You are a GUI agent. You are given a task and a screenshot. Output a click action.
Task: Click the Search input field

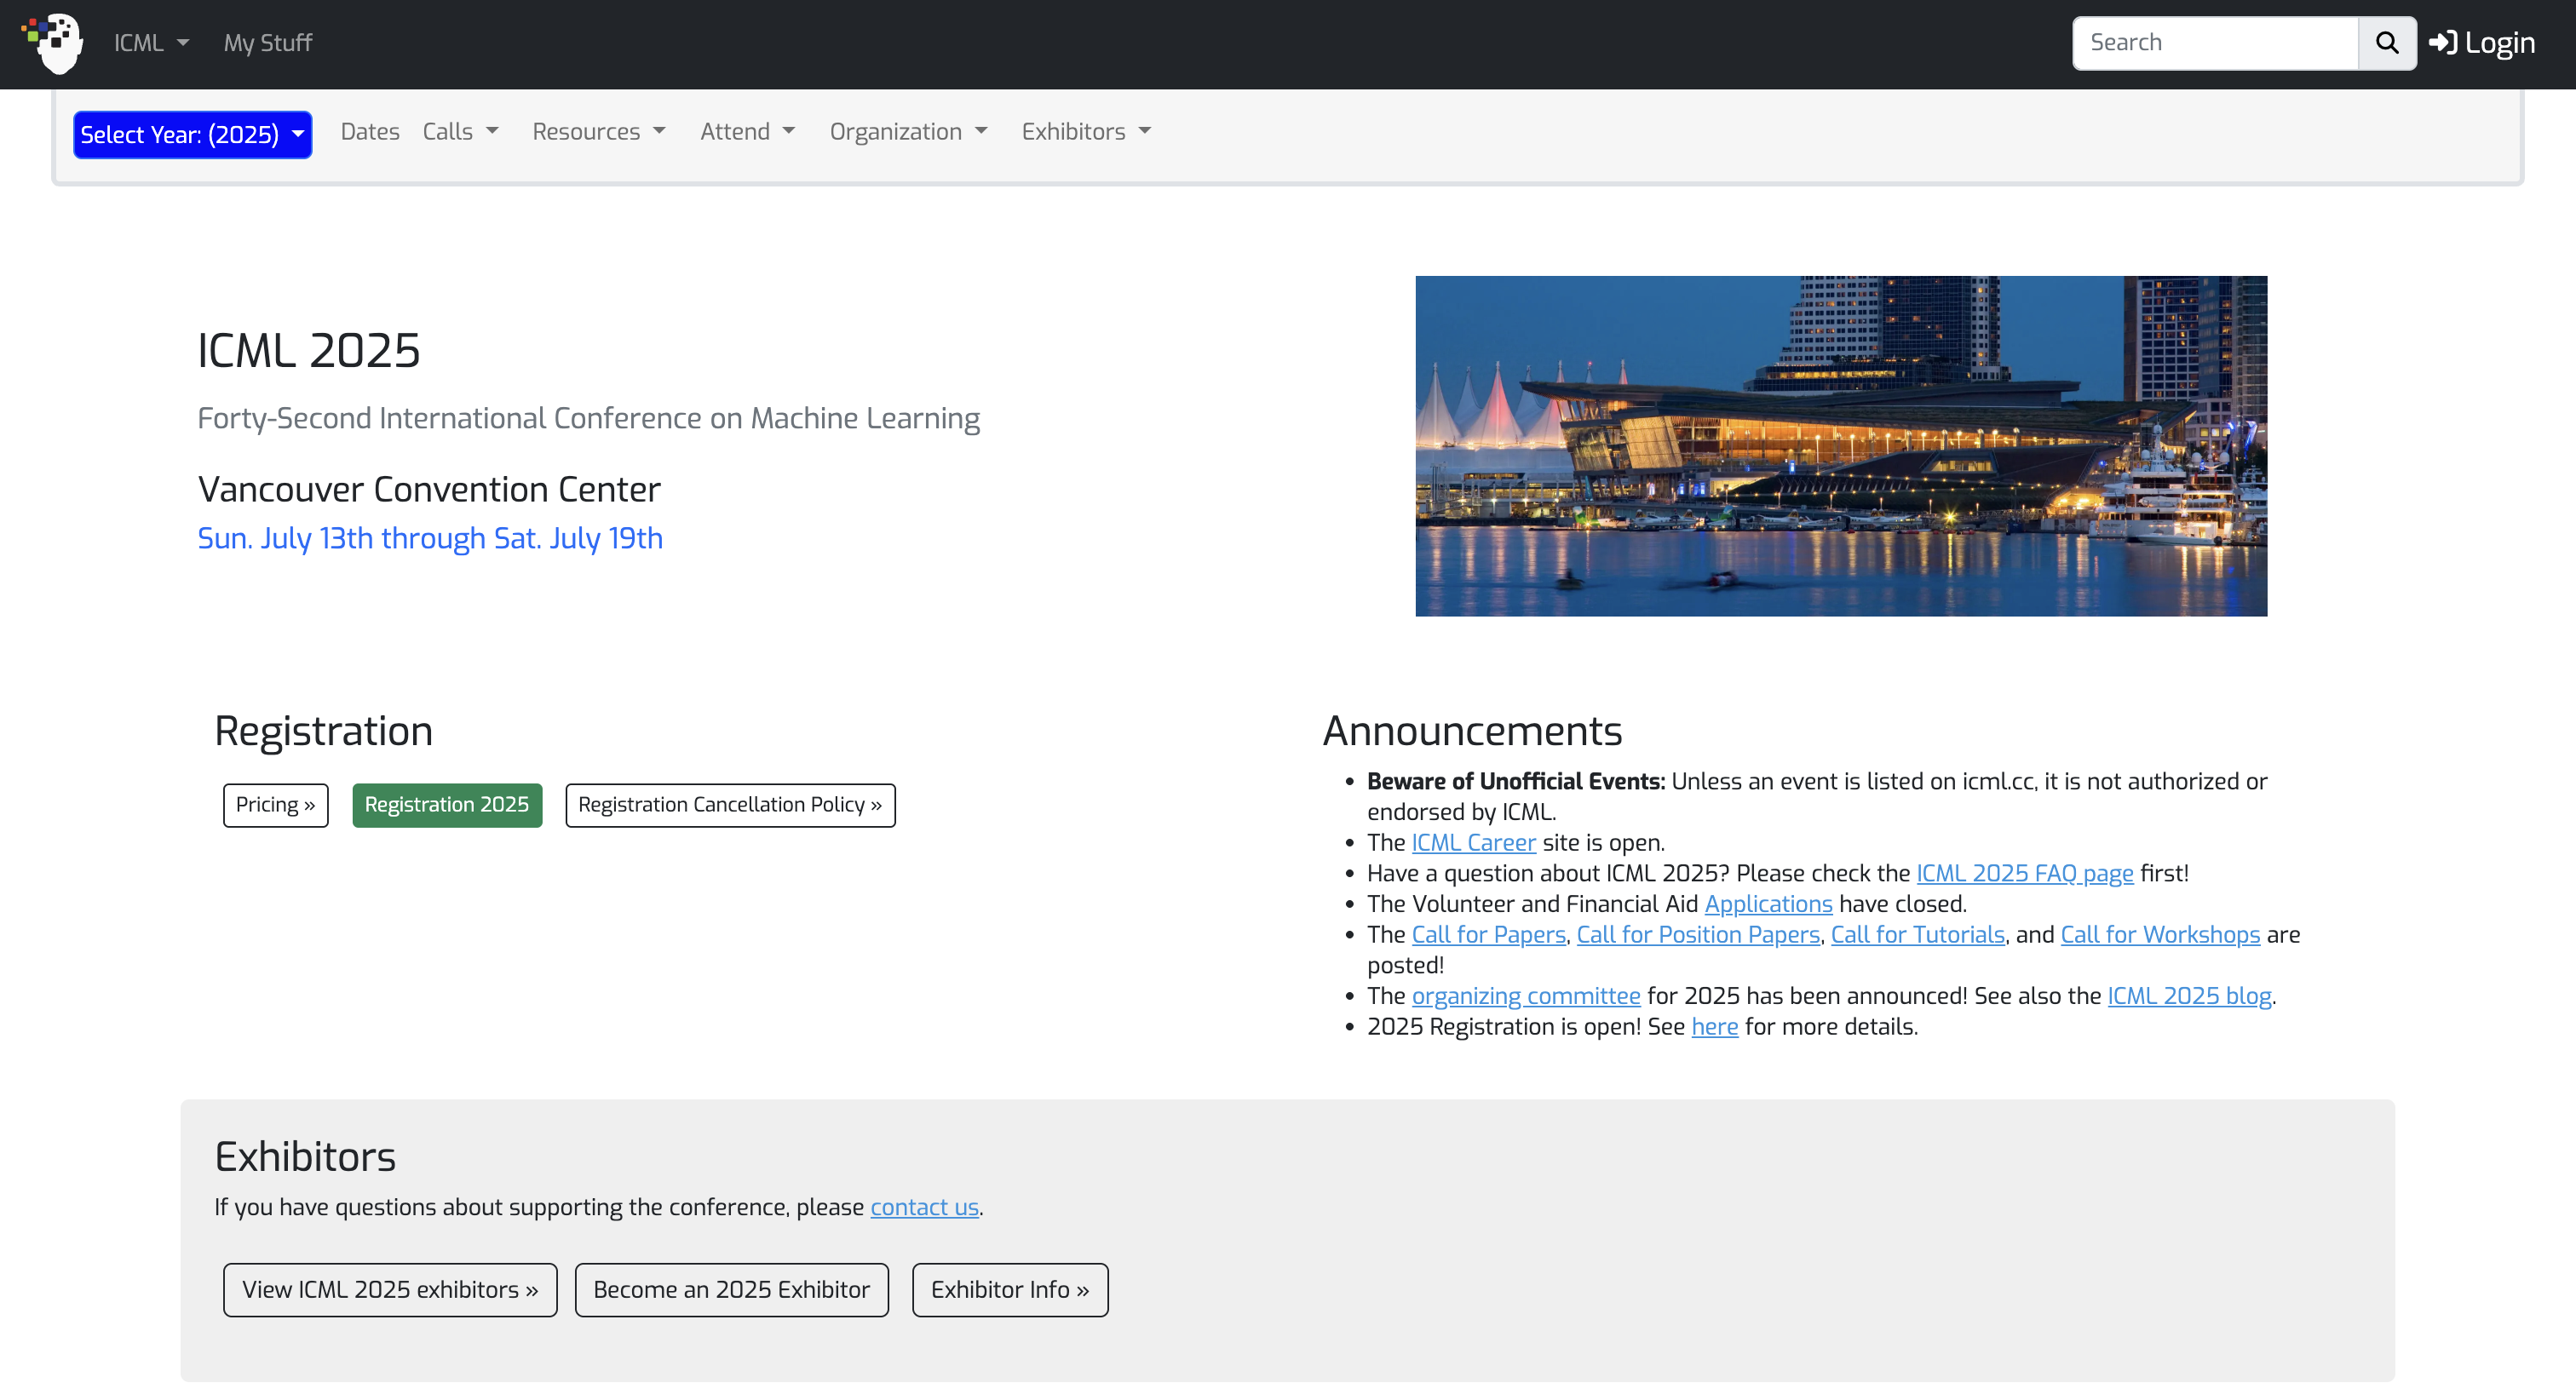pos(2214,43)
